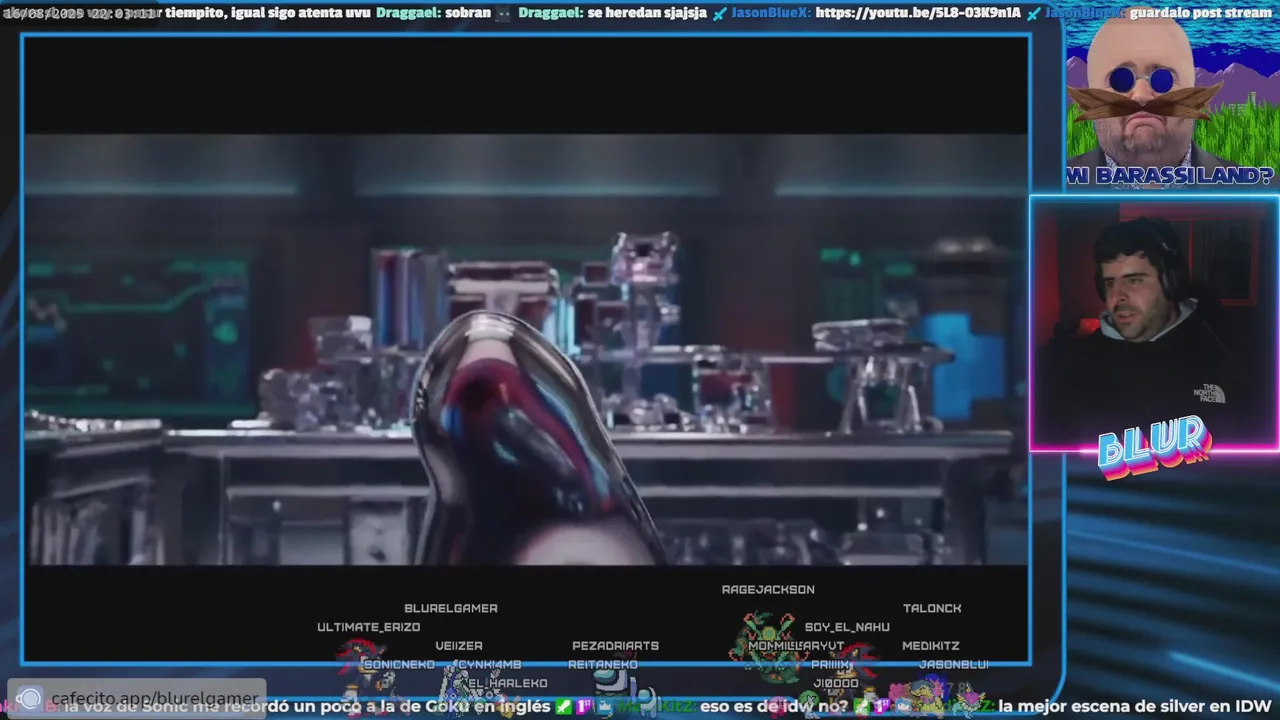Click the viewer name SOY_EL_NAHU
This screenshot has width=1280, height=720.
(847, 627)
